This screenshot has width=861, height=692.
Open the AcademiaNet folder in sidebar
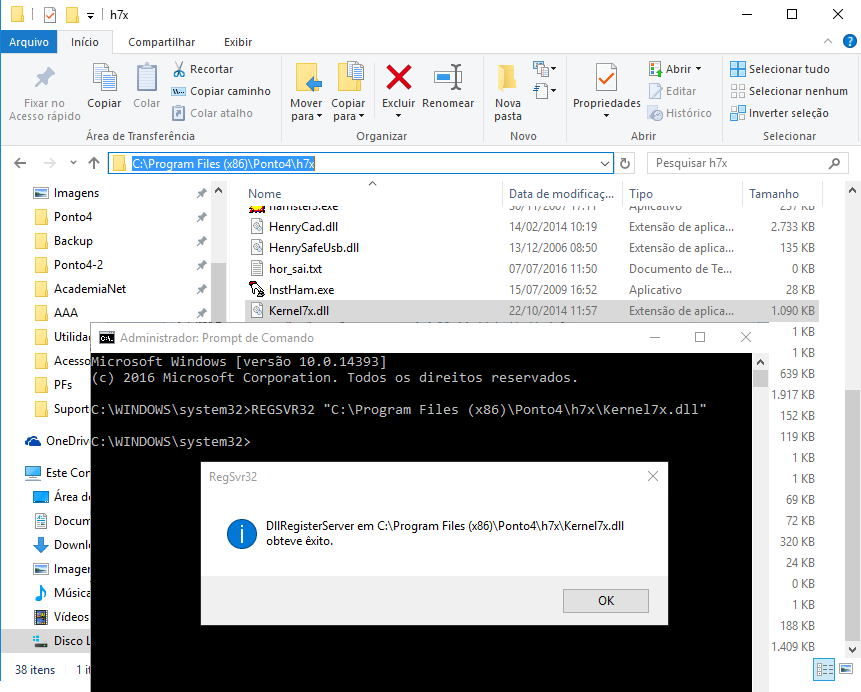(89, 289)
